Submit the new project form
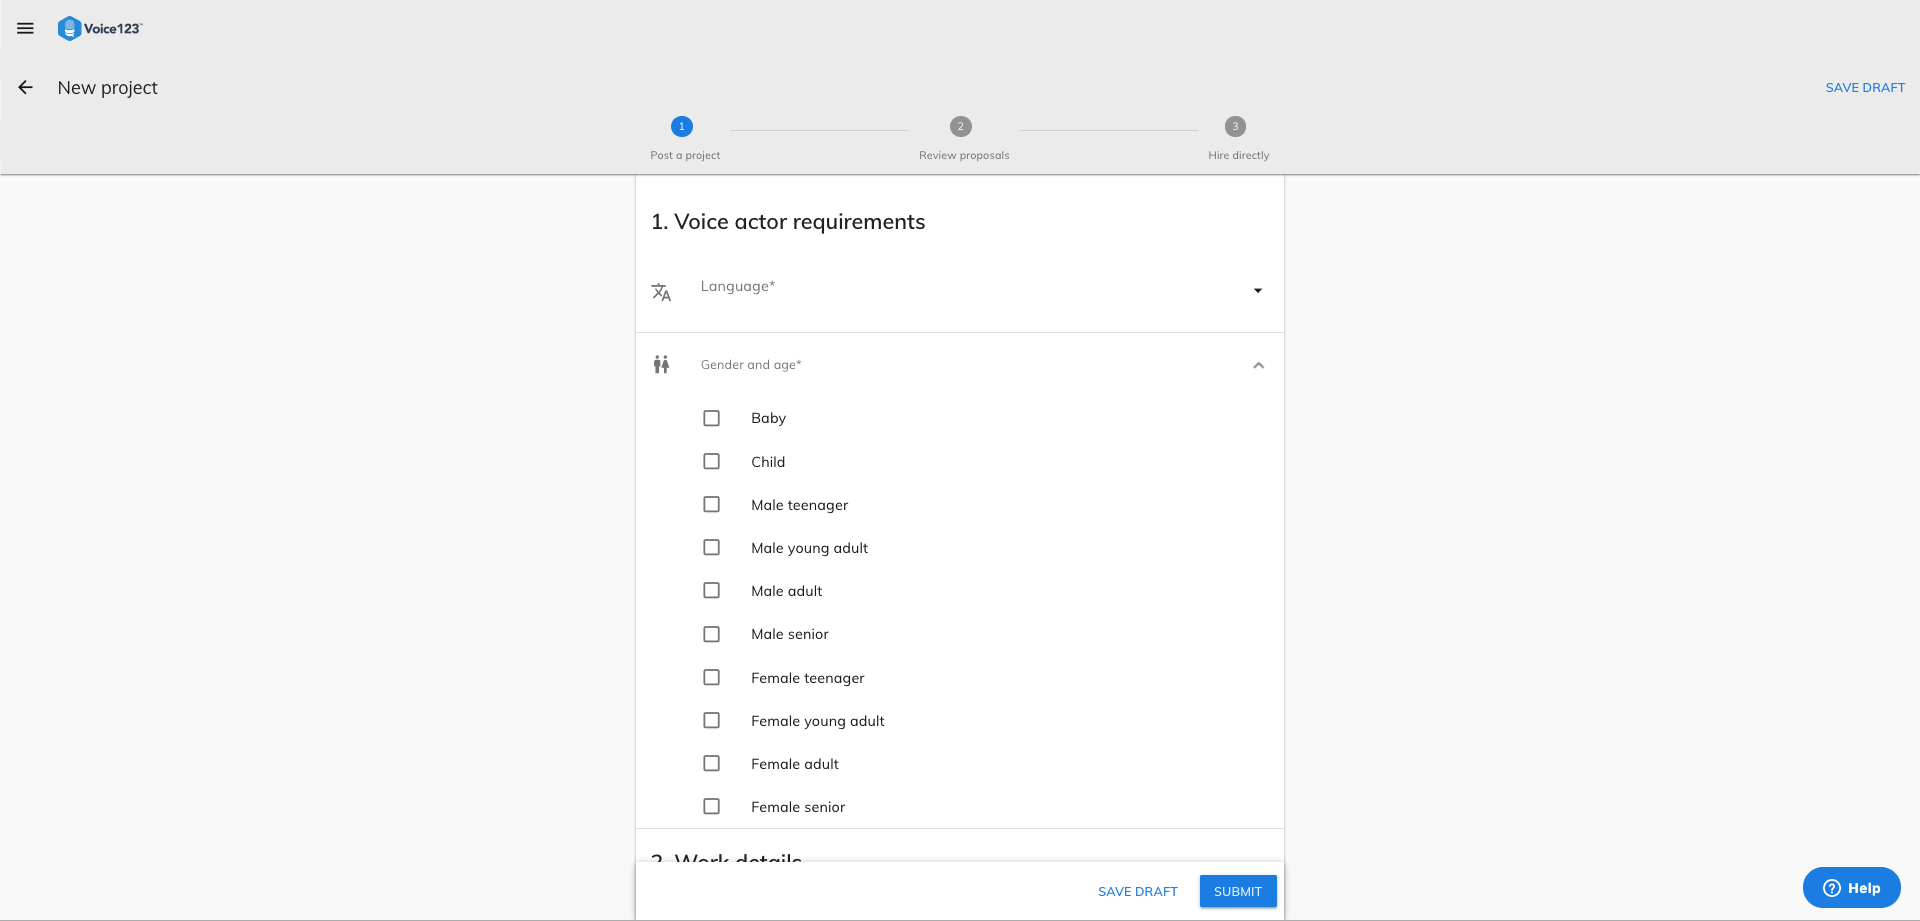 click(1237, 891)
